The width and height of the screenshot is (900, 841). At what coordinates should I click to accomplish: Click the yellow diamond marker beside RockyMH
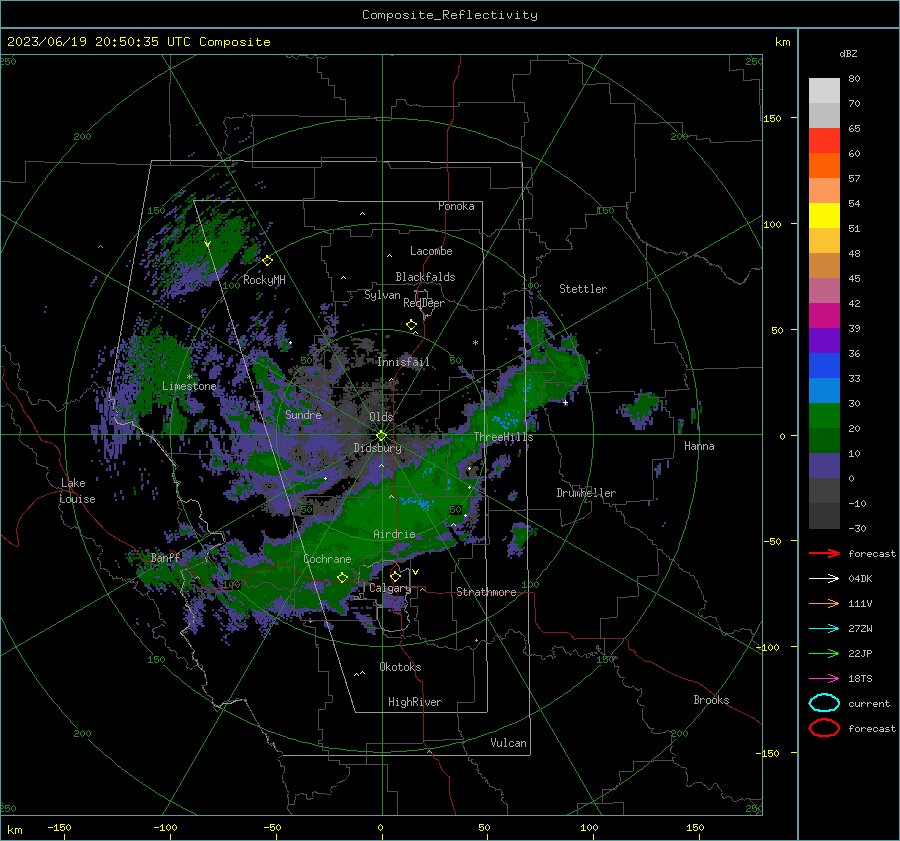pyautogui.click(x=267, y=261)
